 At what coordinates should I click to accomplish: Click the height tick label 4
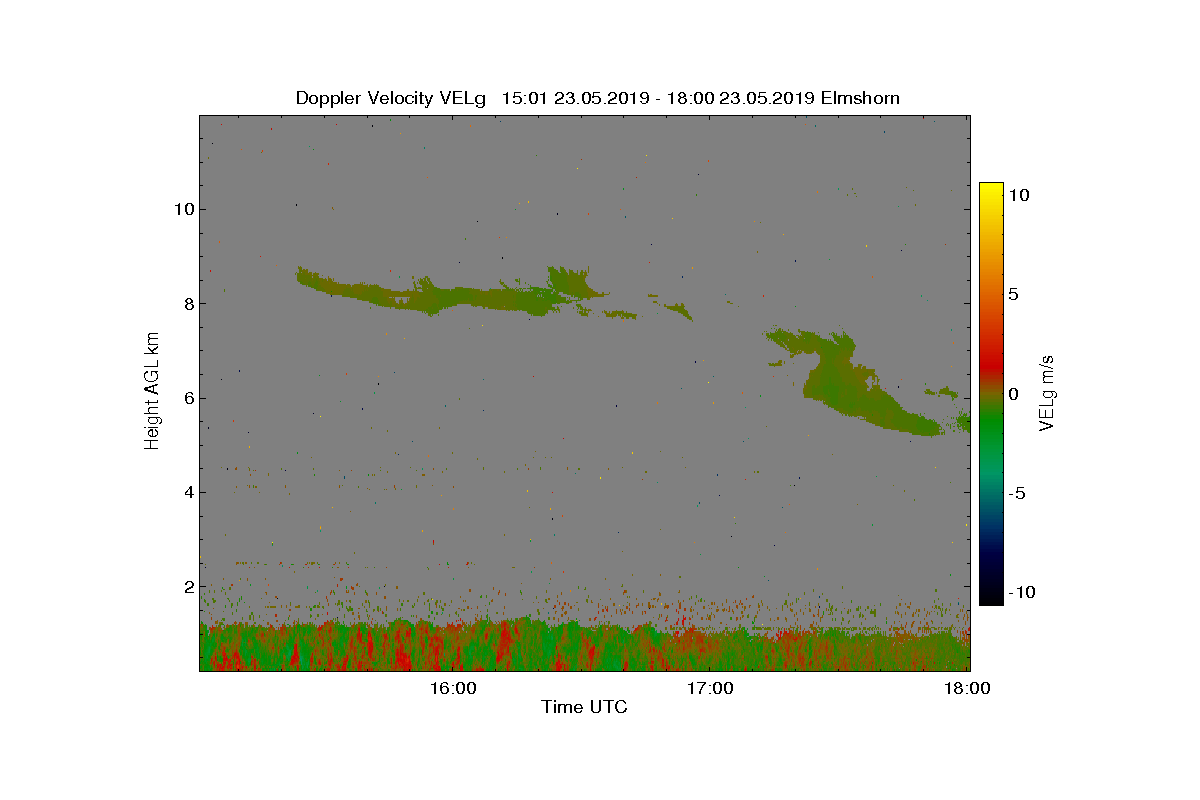[x=187, y=492]
